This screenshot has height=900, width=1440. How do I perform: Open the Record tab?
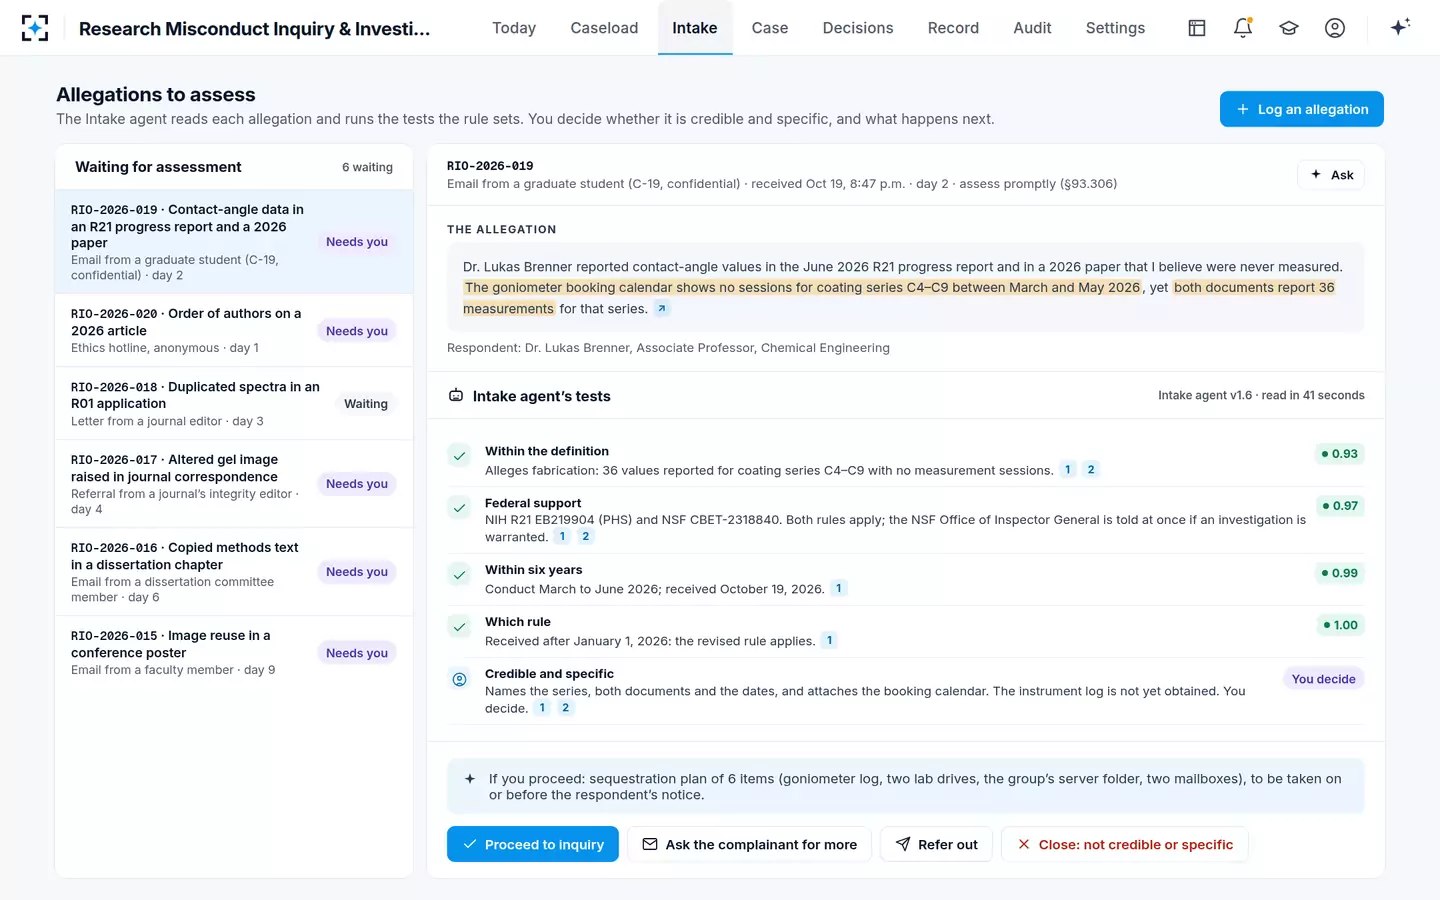[953, 28]
